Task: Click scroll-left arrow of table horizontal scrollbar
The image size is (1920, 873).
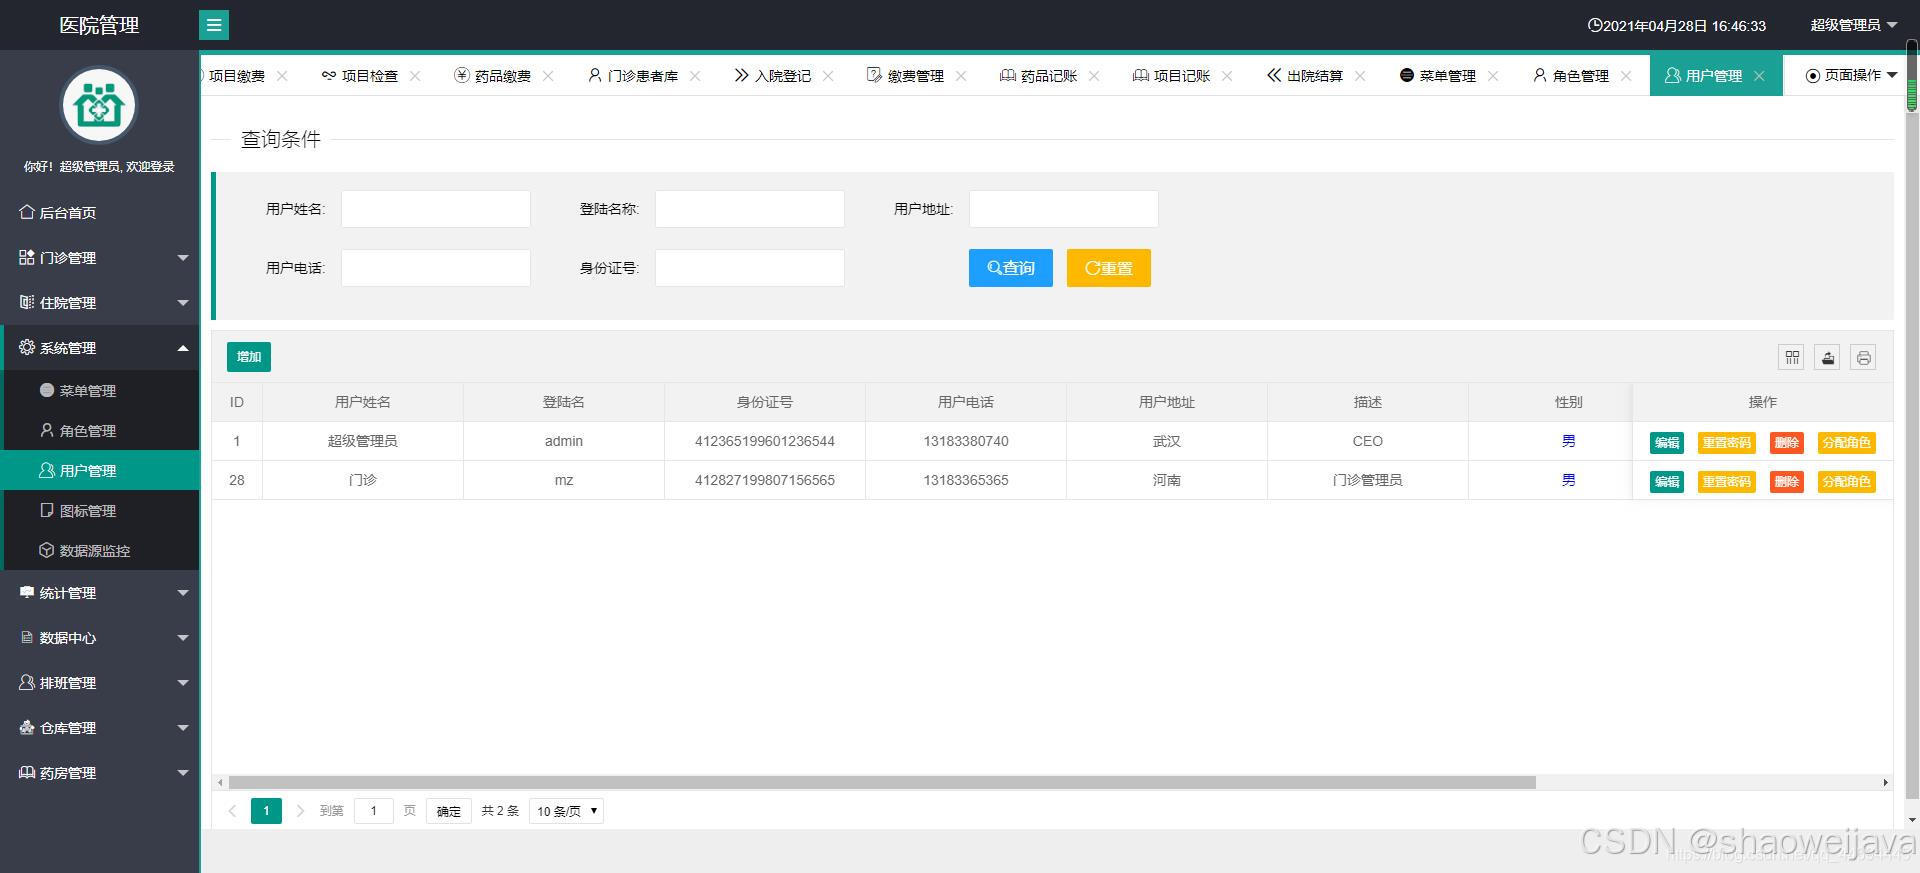Action: point(220,783)
